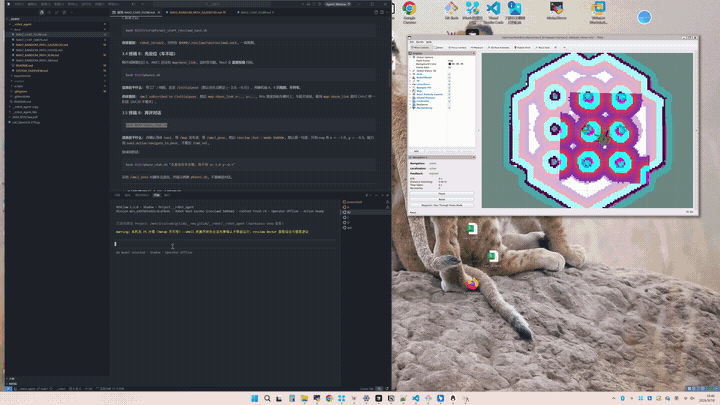Collapse the Global Options tree node in RViz
Image resolution: width=720 pixels, height=405 pixels.
pos(410,57)
